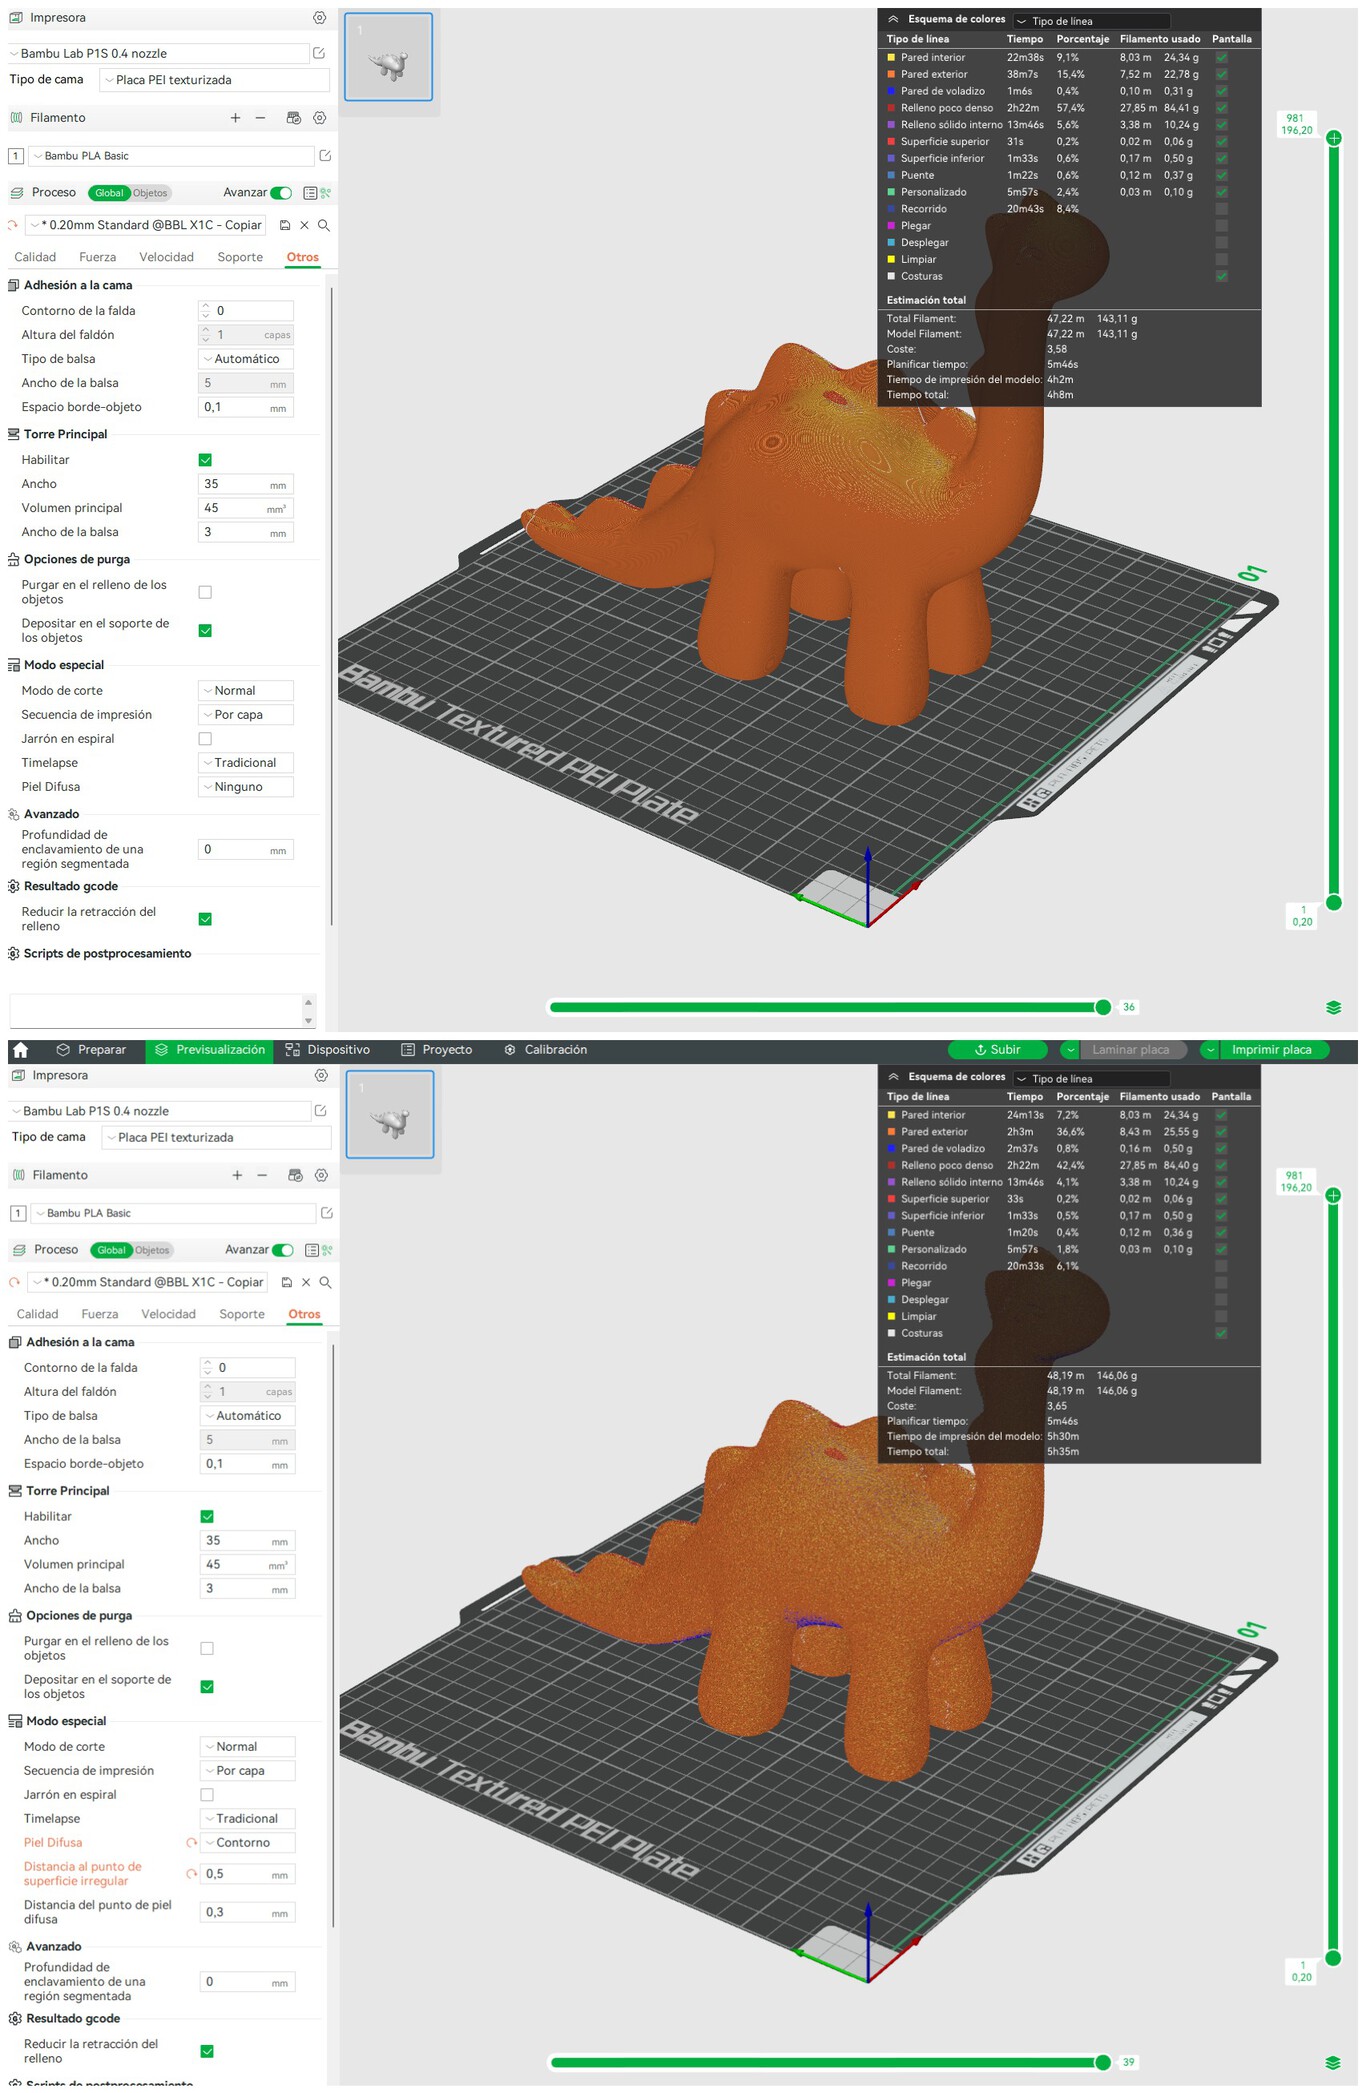Expand arrow beside Imprimir placa button
The height and width of the screenshot is (2093, 1366).
click(x=1210, y=1050)
